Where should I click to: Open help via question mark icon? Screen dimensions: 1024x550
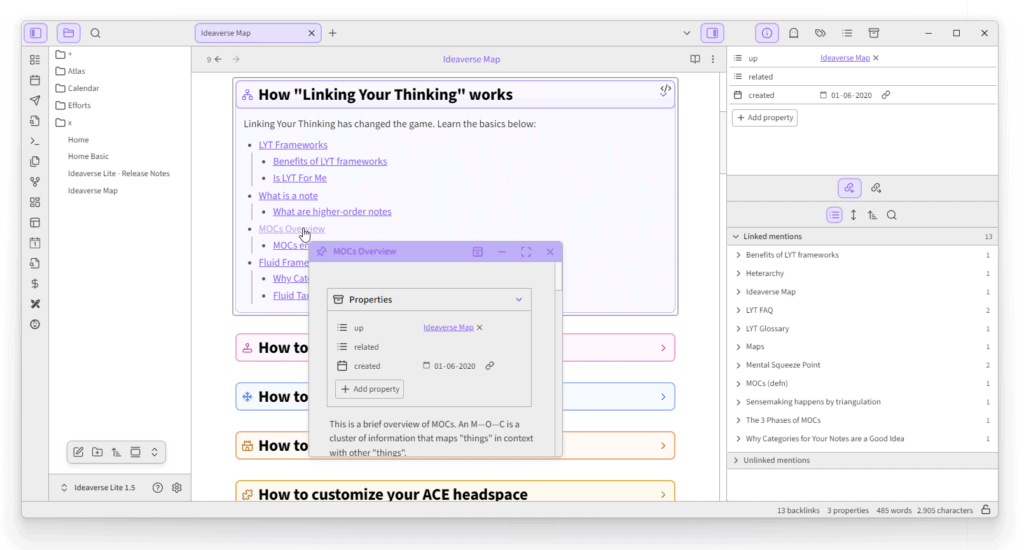pos(157,487)
